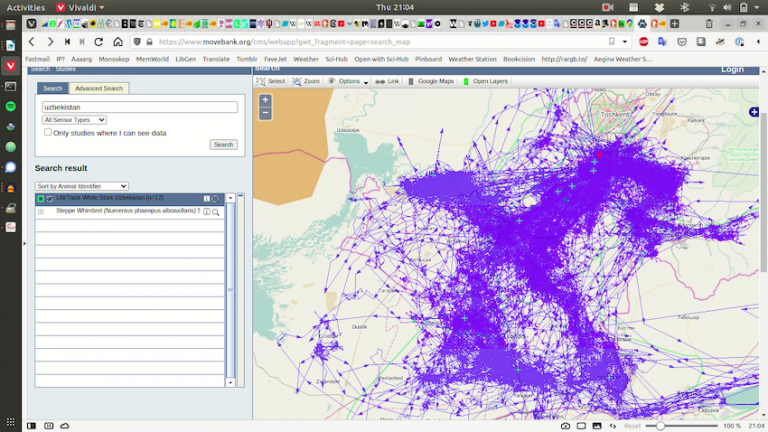The height and width of the screenshot is (432, 768).
Task: Go to browser home page icon
Action: click(x=118, y=42)
